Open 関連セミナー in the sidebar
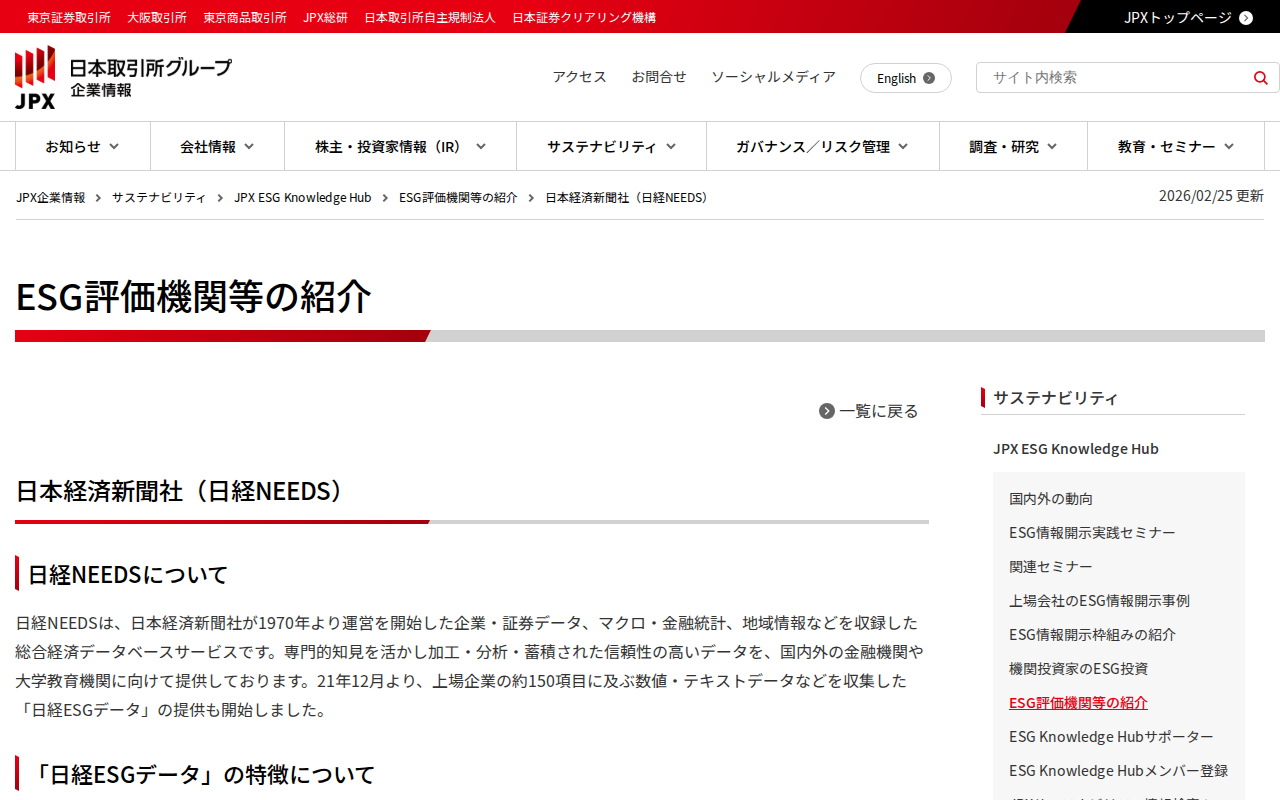This screenshot has height=800, width=1280. point(1051,567)
